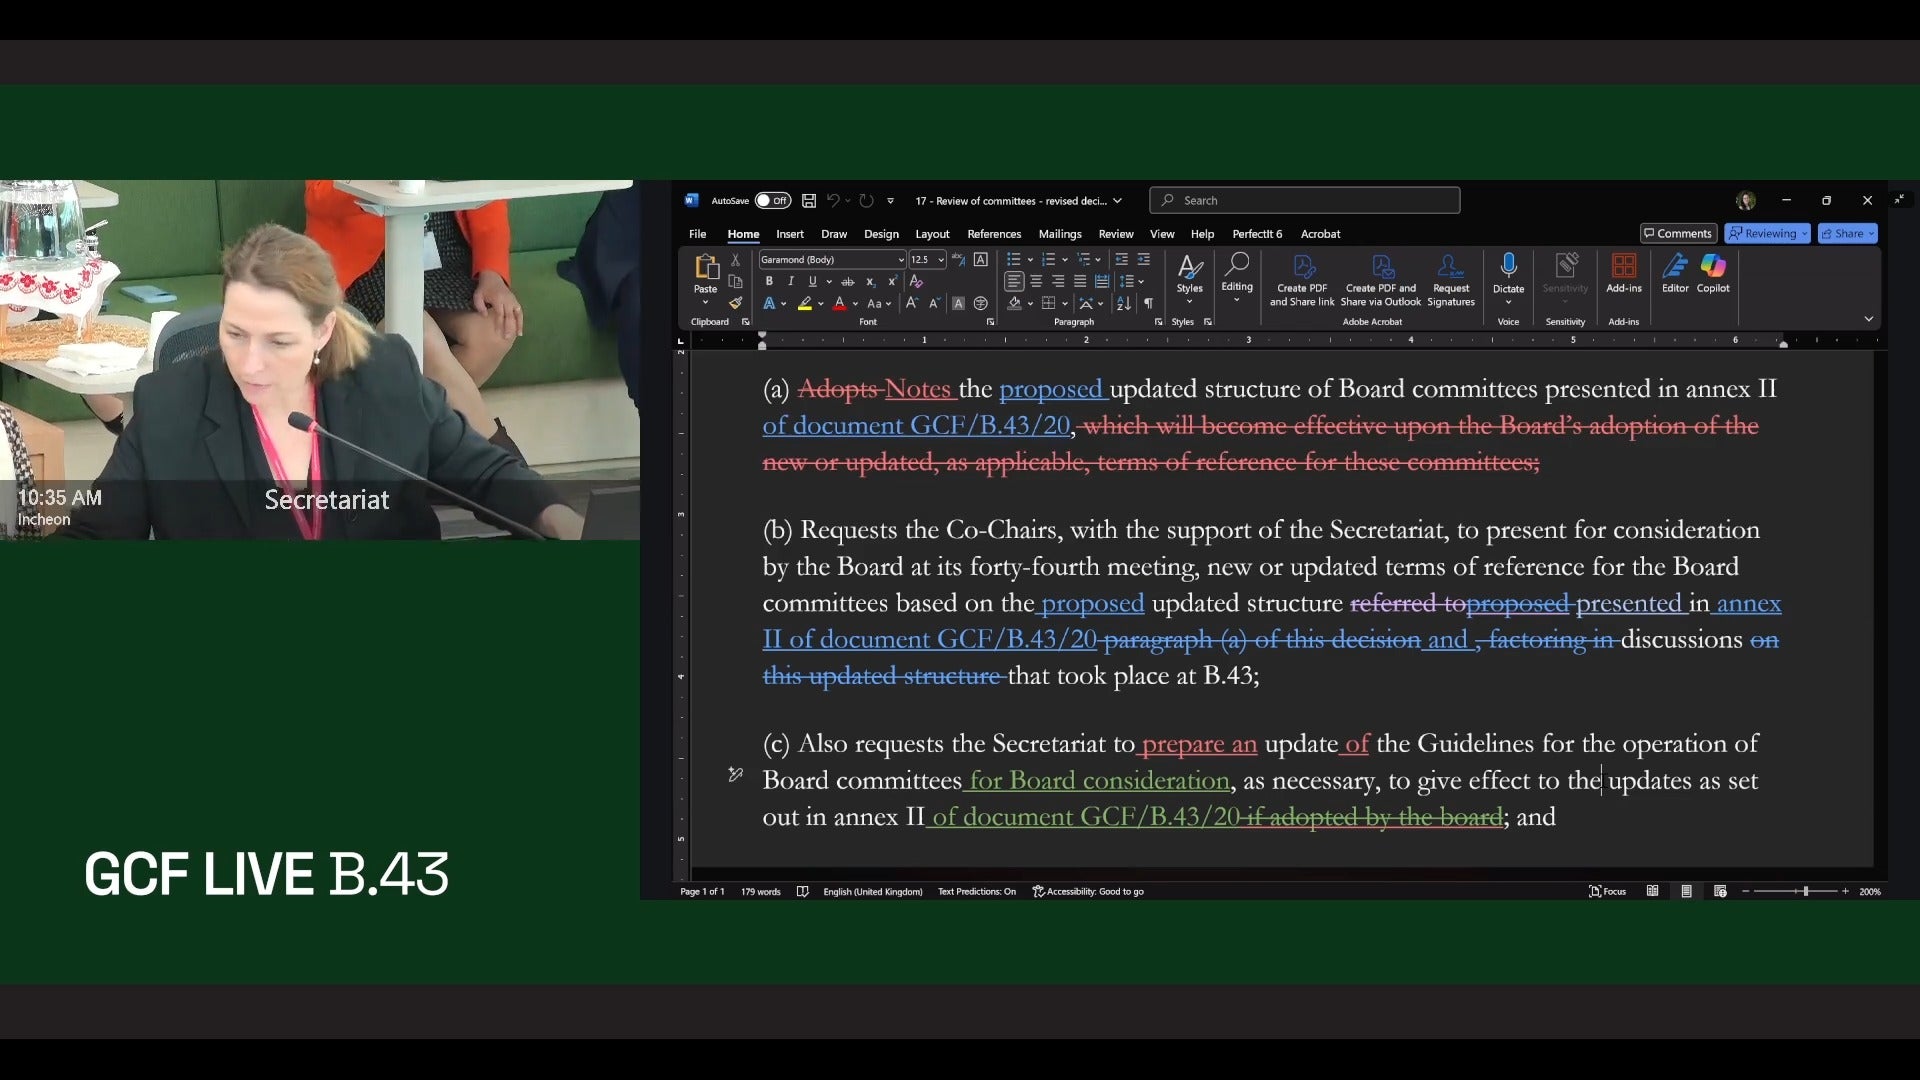
Task: Click Decrease Font Size icon
Action: click(x=934, y=303)
